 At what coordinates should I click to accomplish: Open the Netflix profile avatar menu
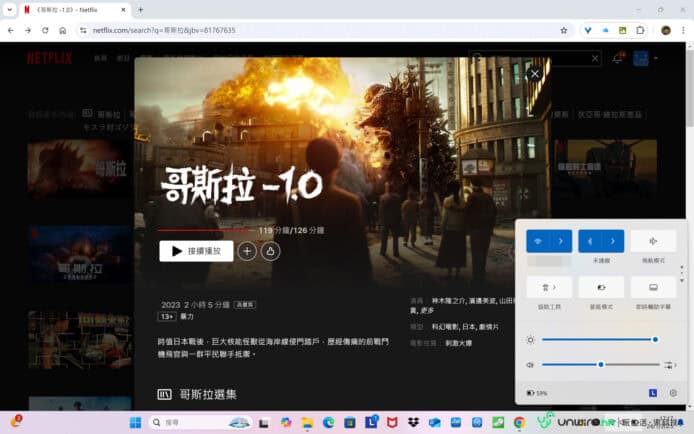coord(640,58)
